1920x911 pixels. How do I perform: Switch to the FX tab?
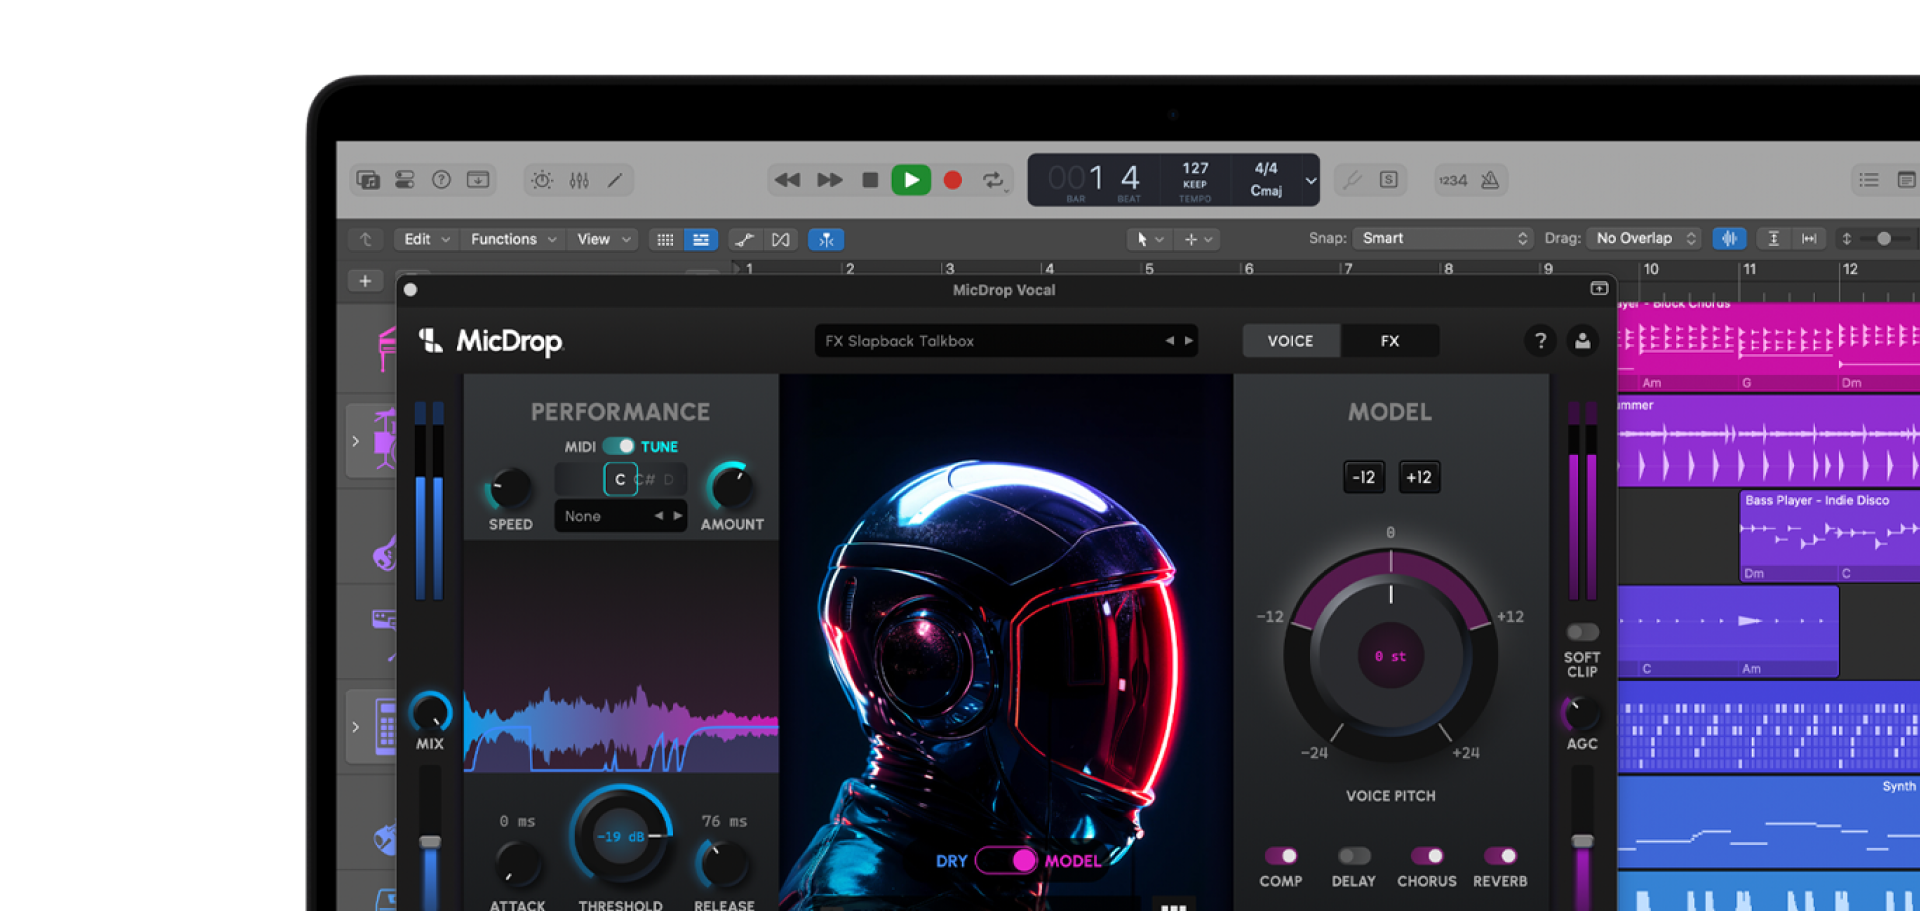point(1389,341)
